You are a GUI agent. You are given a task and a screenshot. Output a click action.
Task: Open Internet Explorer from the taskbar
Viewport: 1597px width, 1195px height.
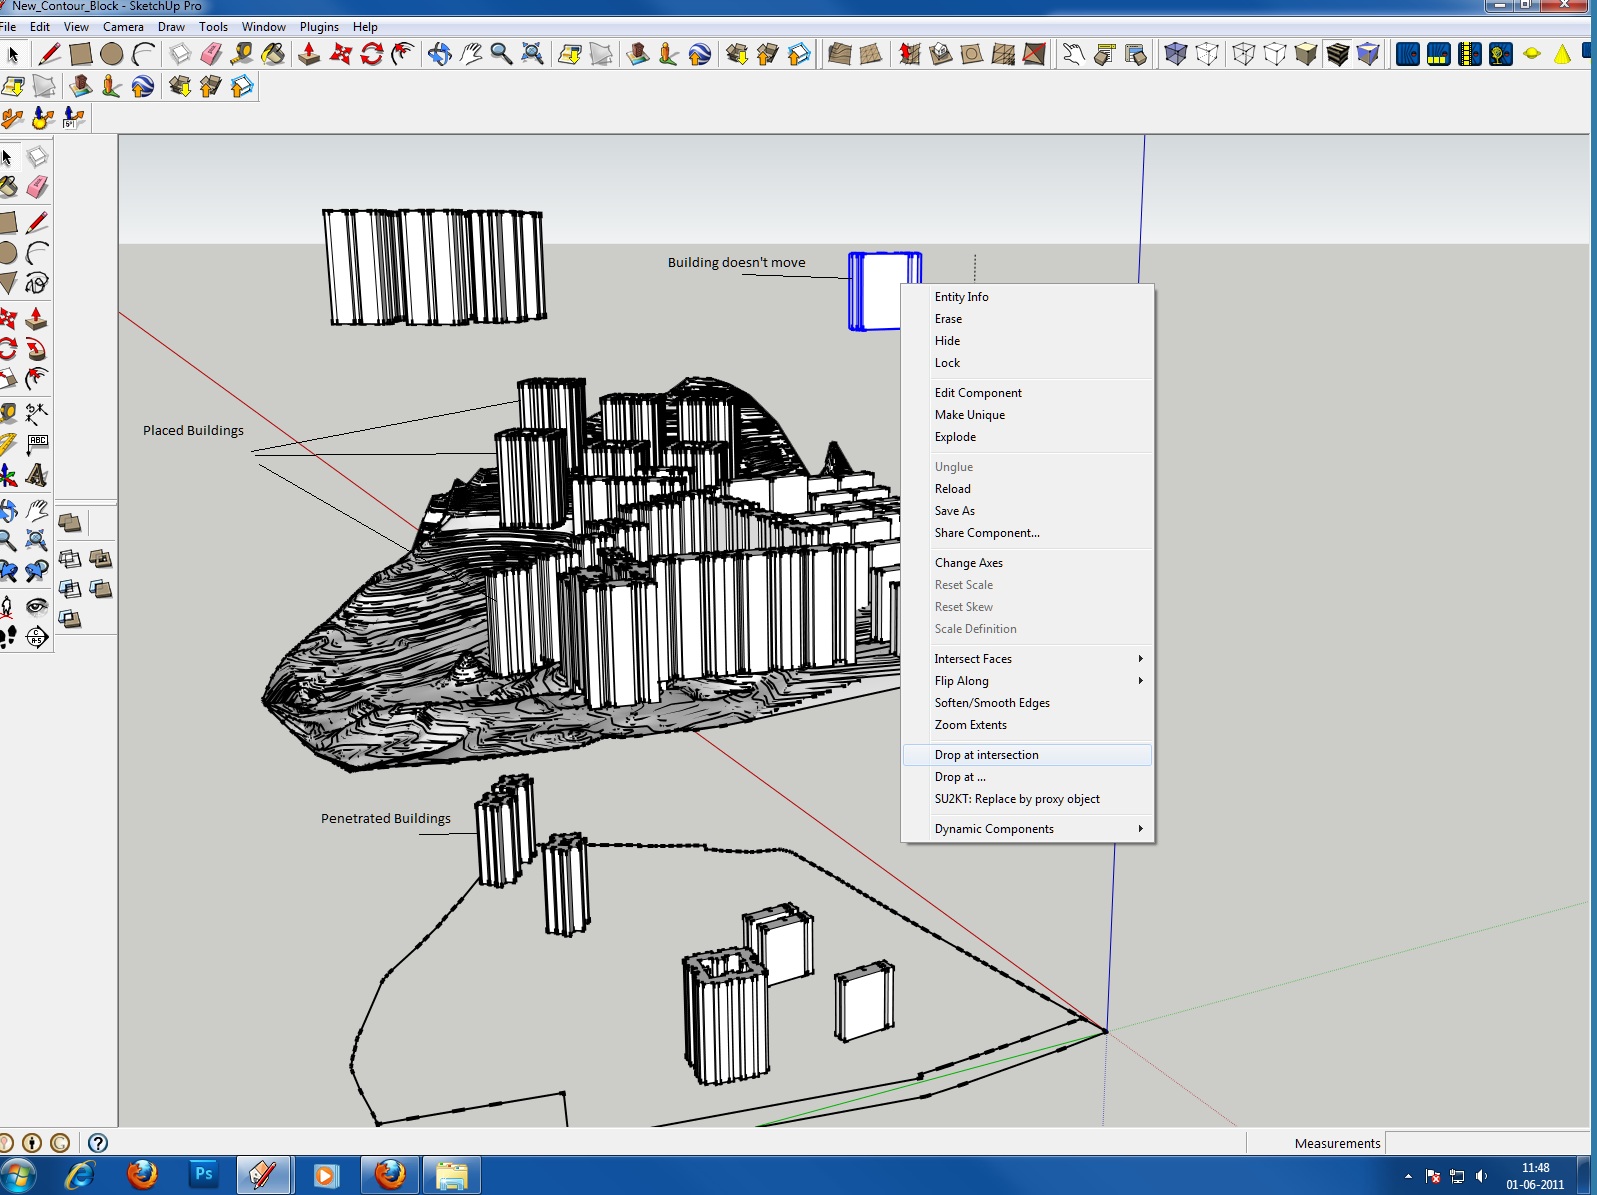79,1174
